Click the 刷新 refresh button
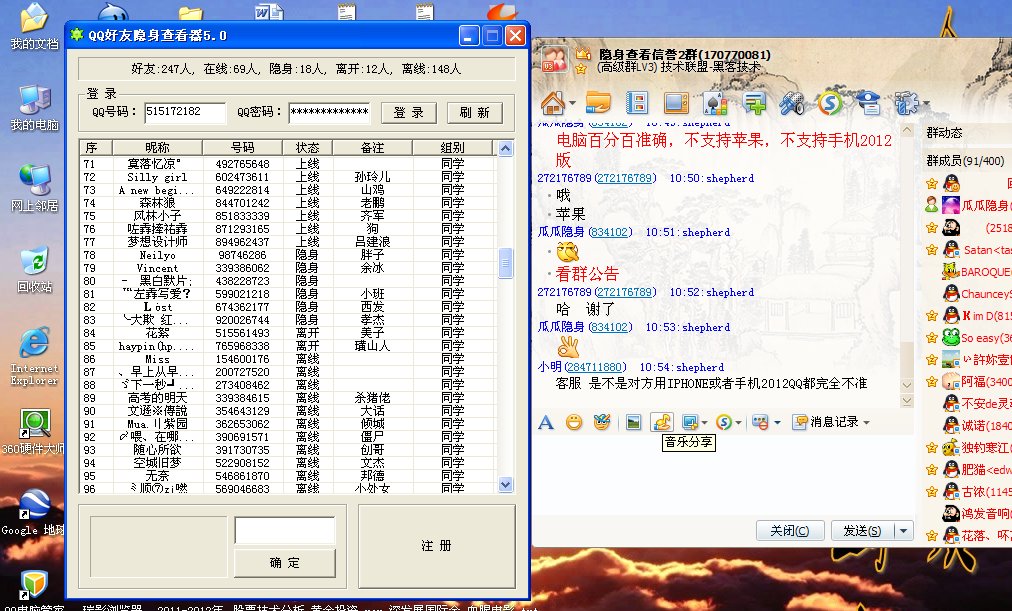This screenshot has width=1012, height=611. 474,113
